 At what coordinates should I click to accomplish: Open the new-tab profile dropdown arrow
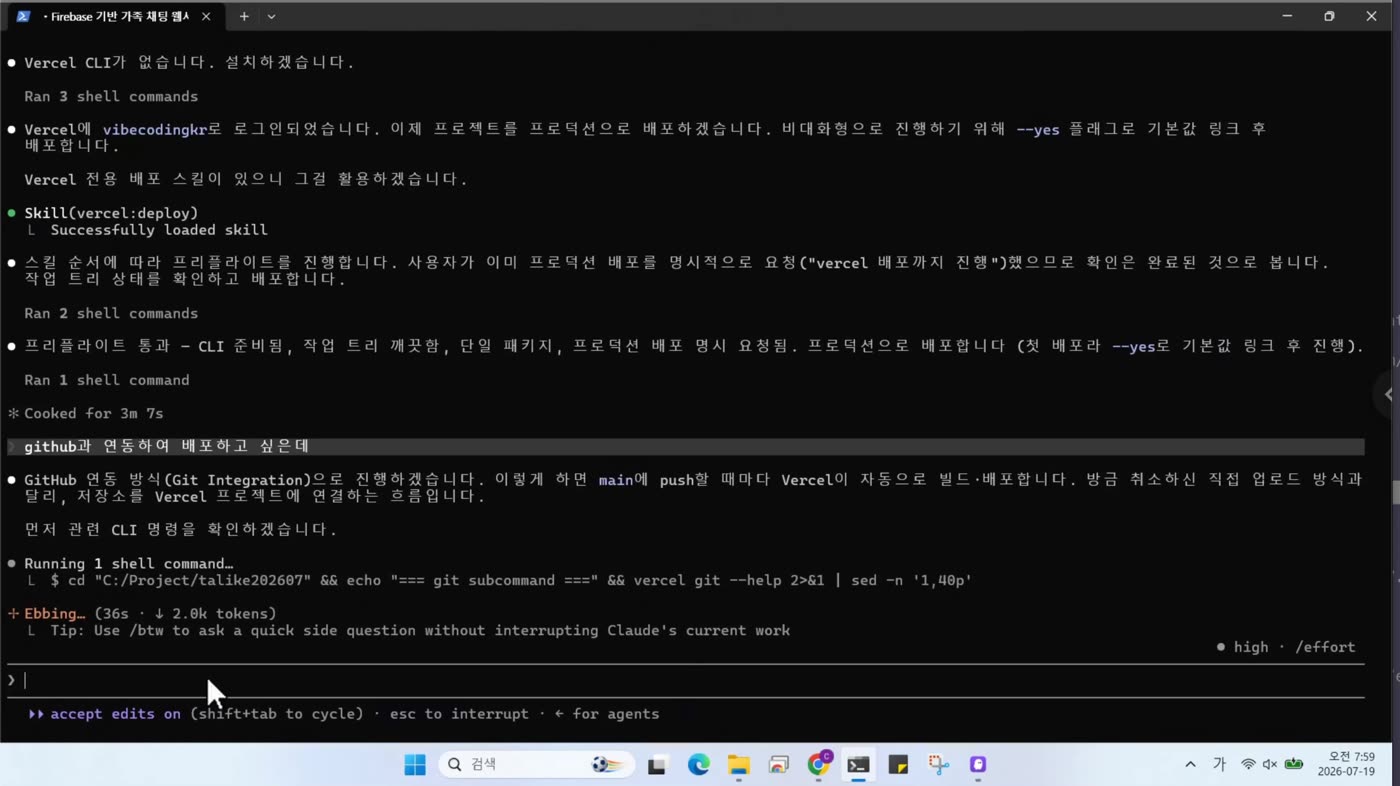[271, 16]
